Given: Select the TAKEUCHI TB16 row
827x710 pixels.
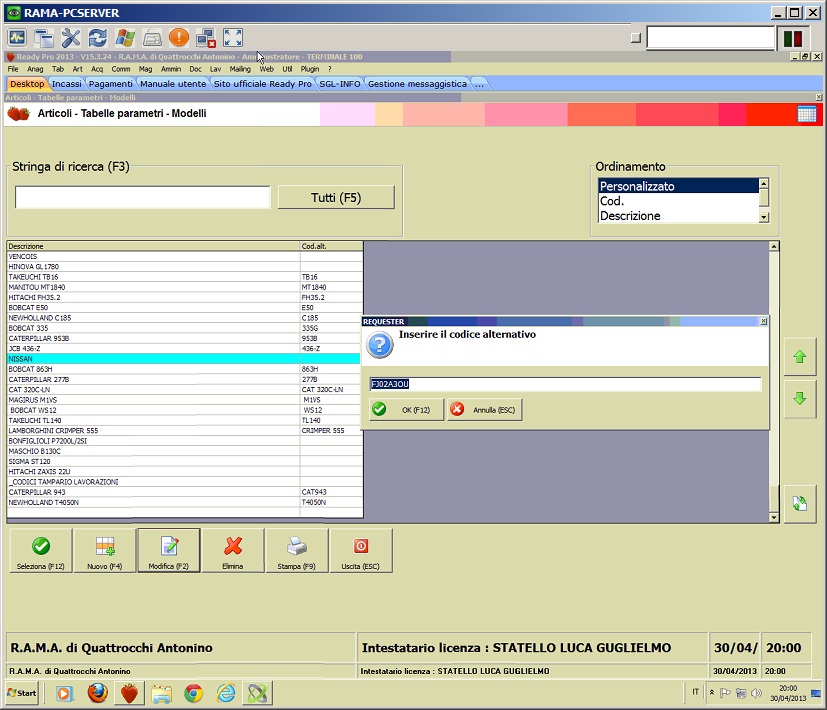Looking at the screenshot, I should click(184, 277).
